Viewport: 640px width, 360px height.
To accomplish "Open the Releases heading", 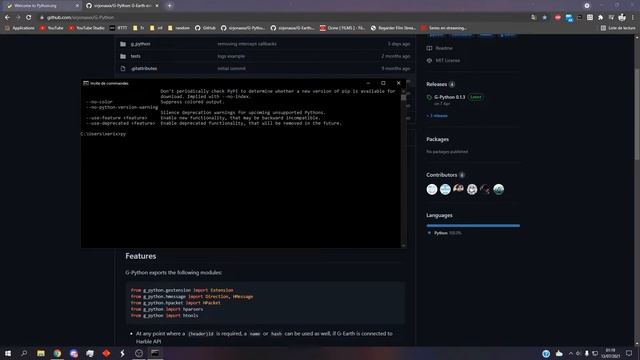I will click(x=436, y=84).
